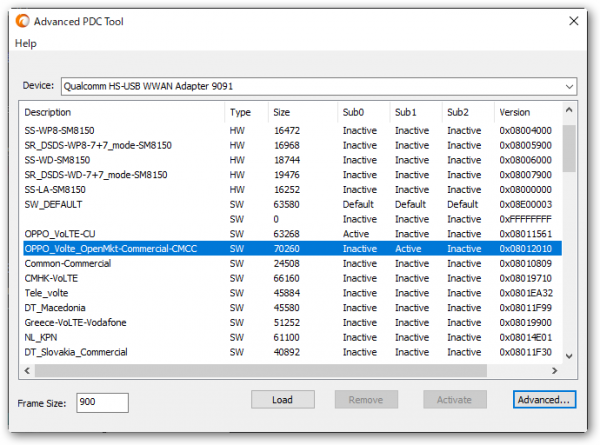
Task: Click the Sub2 column header
Action: pyautogui.click(x=468, y=112)
